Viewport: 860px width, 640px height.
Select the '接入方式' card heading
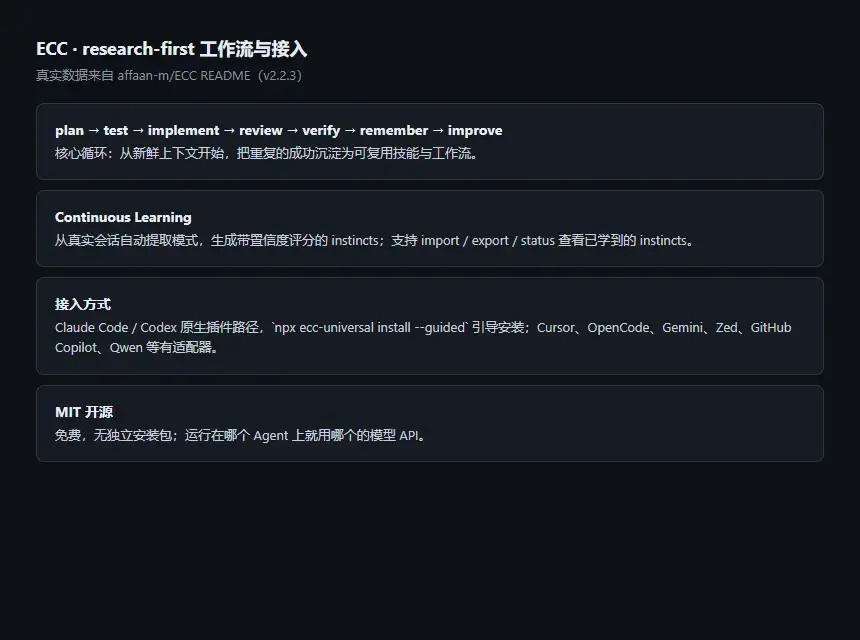click(83, 304)
